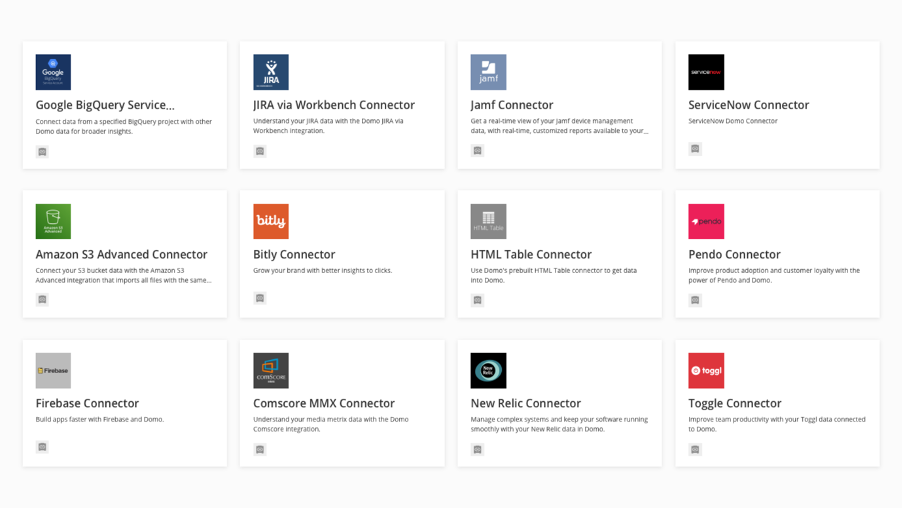Image resolution: width=902 pixels, height=508 pixels.
Task: Select the Firebase logo icon
Action: pos(53,370)
